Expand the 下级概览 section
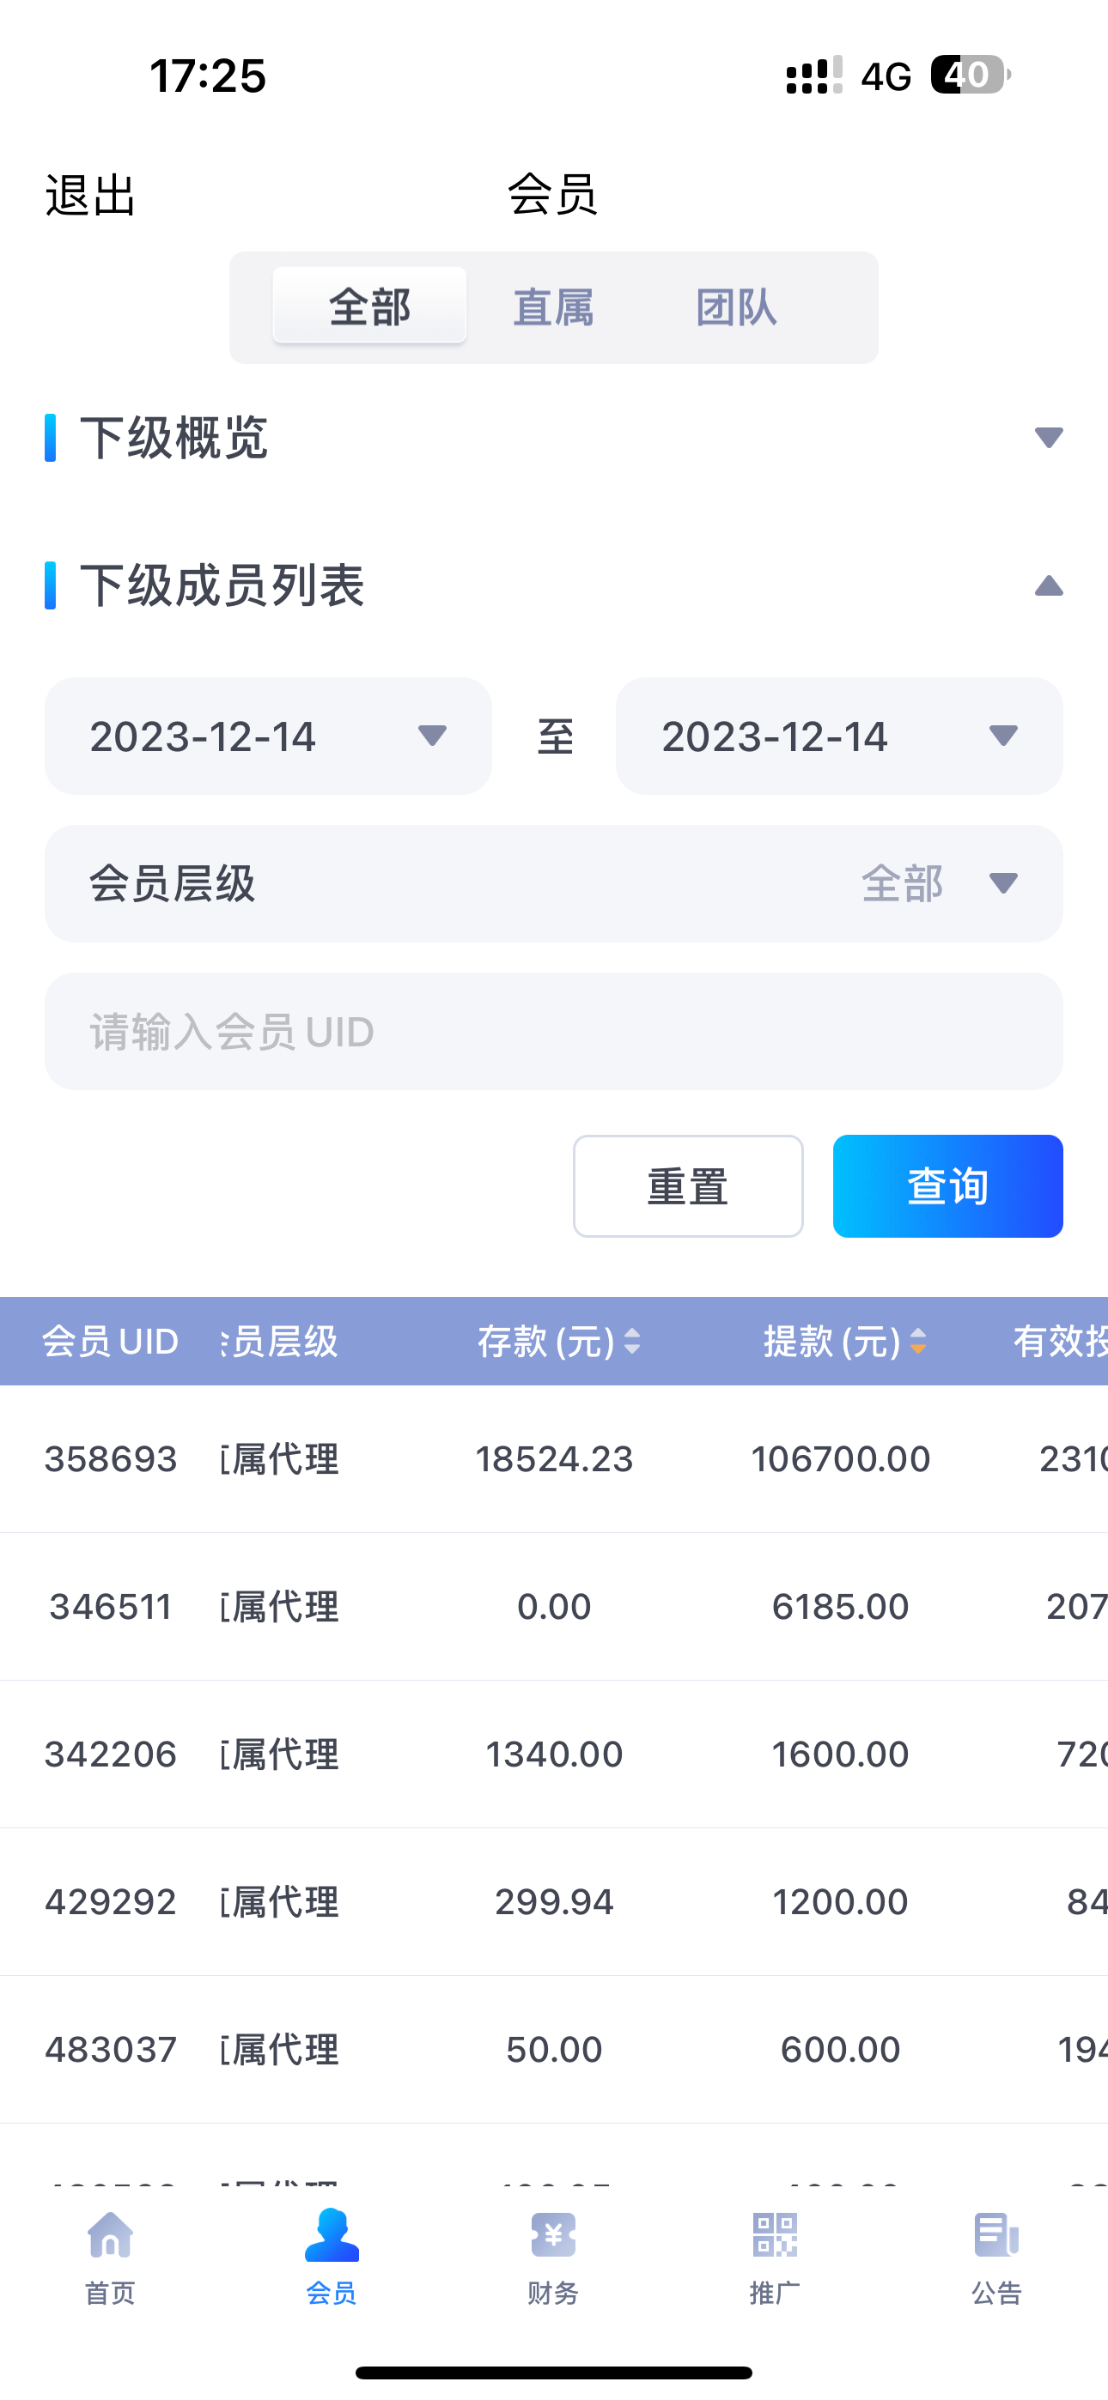 coord(1048,438)
